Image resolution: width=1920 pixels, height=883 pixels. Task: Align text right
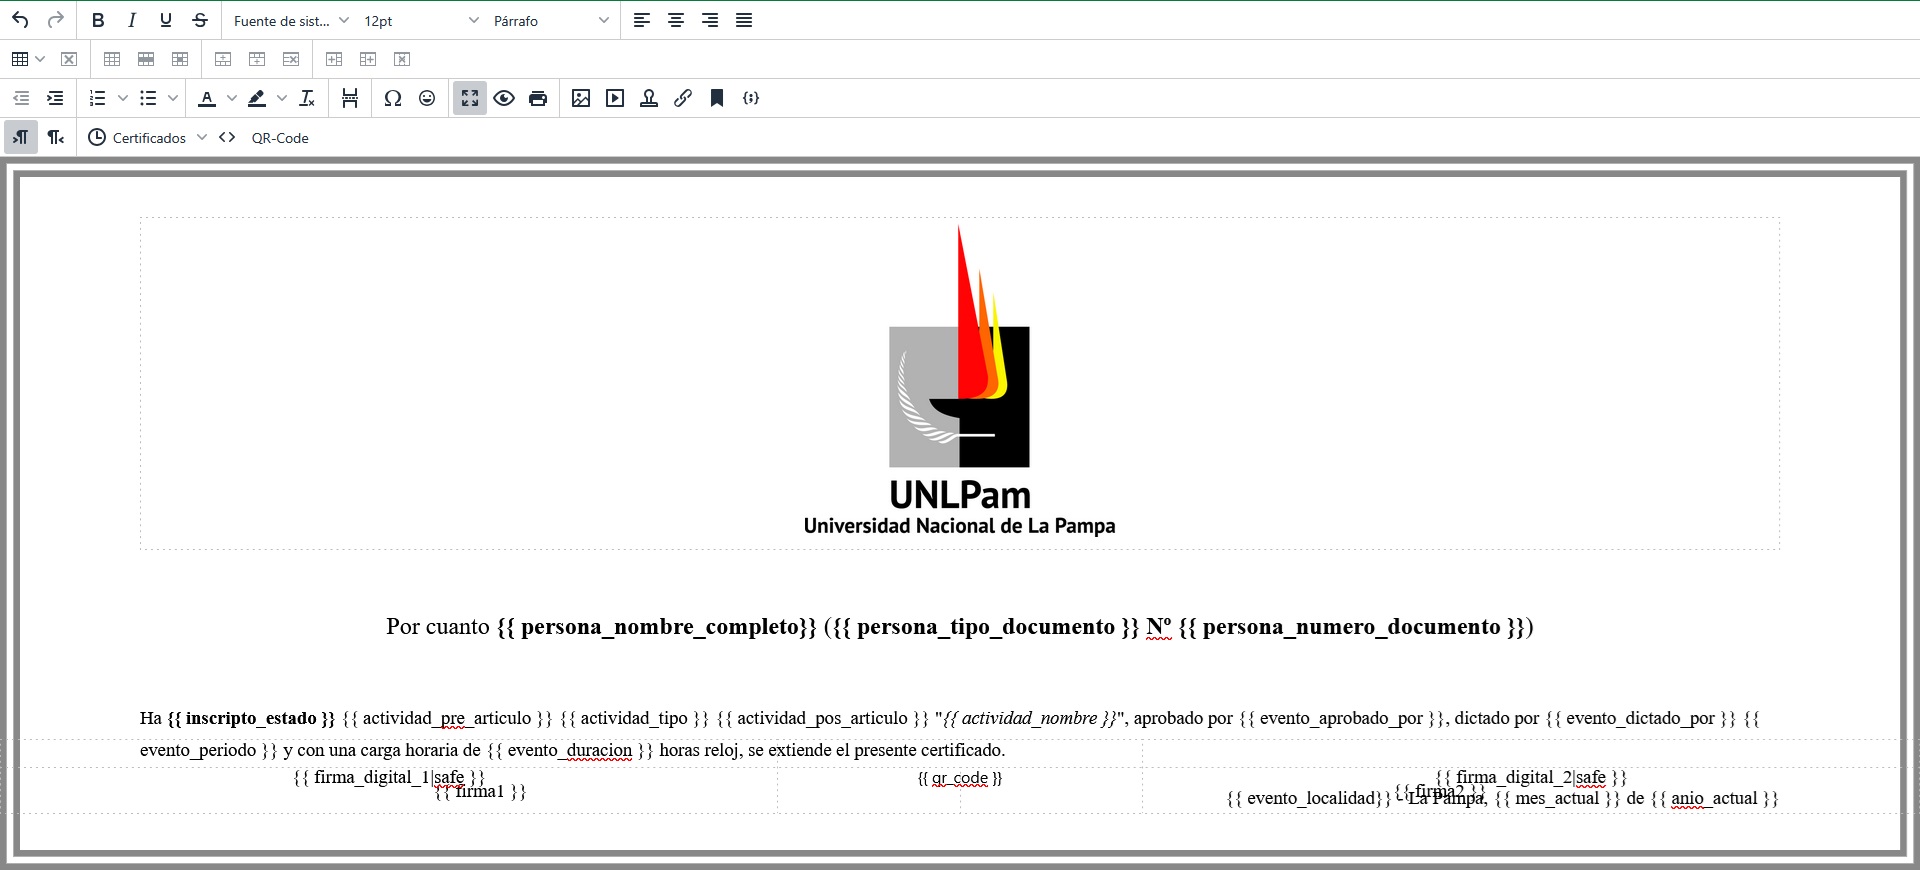click(x=710, y=20)
